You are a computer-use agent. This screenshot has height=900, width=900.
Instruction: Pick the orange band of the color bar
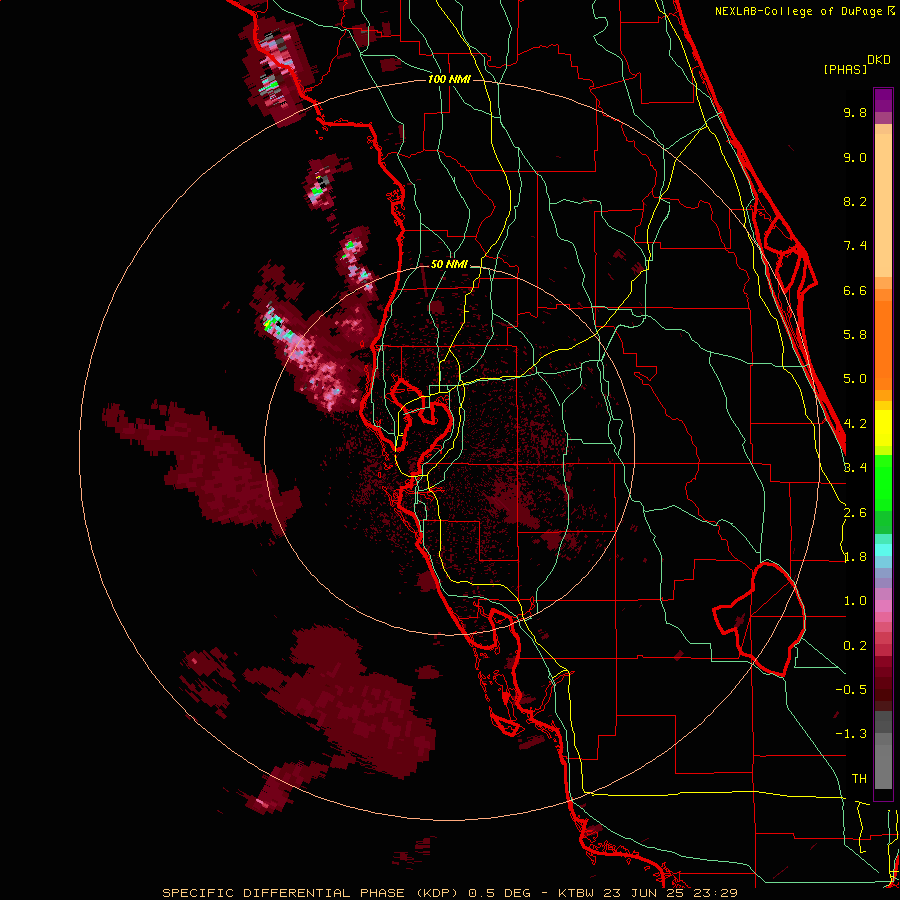click(883, 344)
